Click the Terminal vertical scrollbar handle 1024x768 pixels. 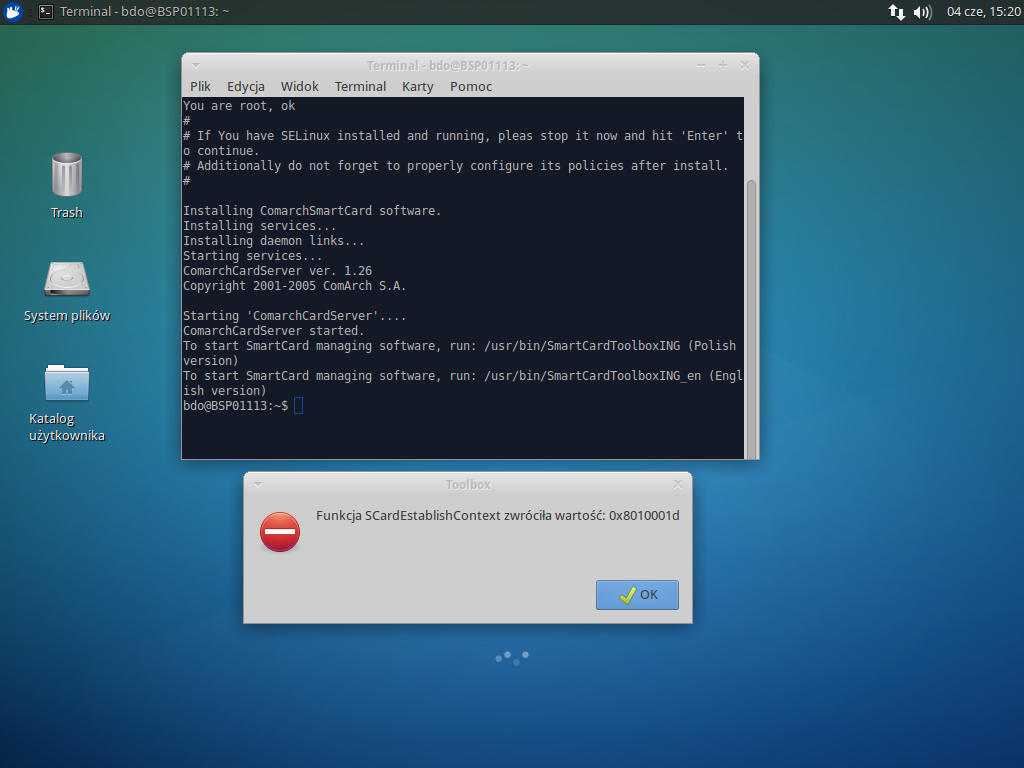(x=751, y=319)
